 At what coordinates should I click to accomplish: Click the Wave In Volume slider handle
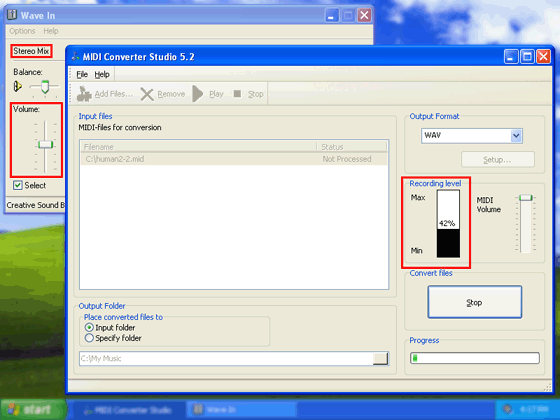tap(45, 144)
